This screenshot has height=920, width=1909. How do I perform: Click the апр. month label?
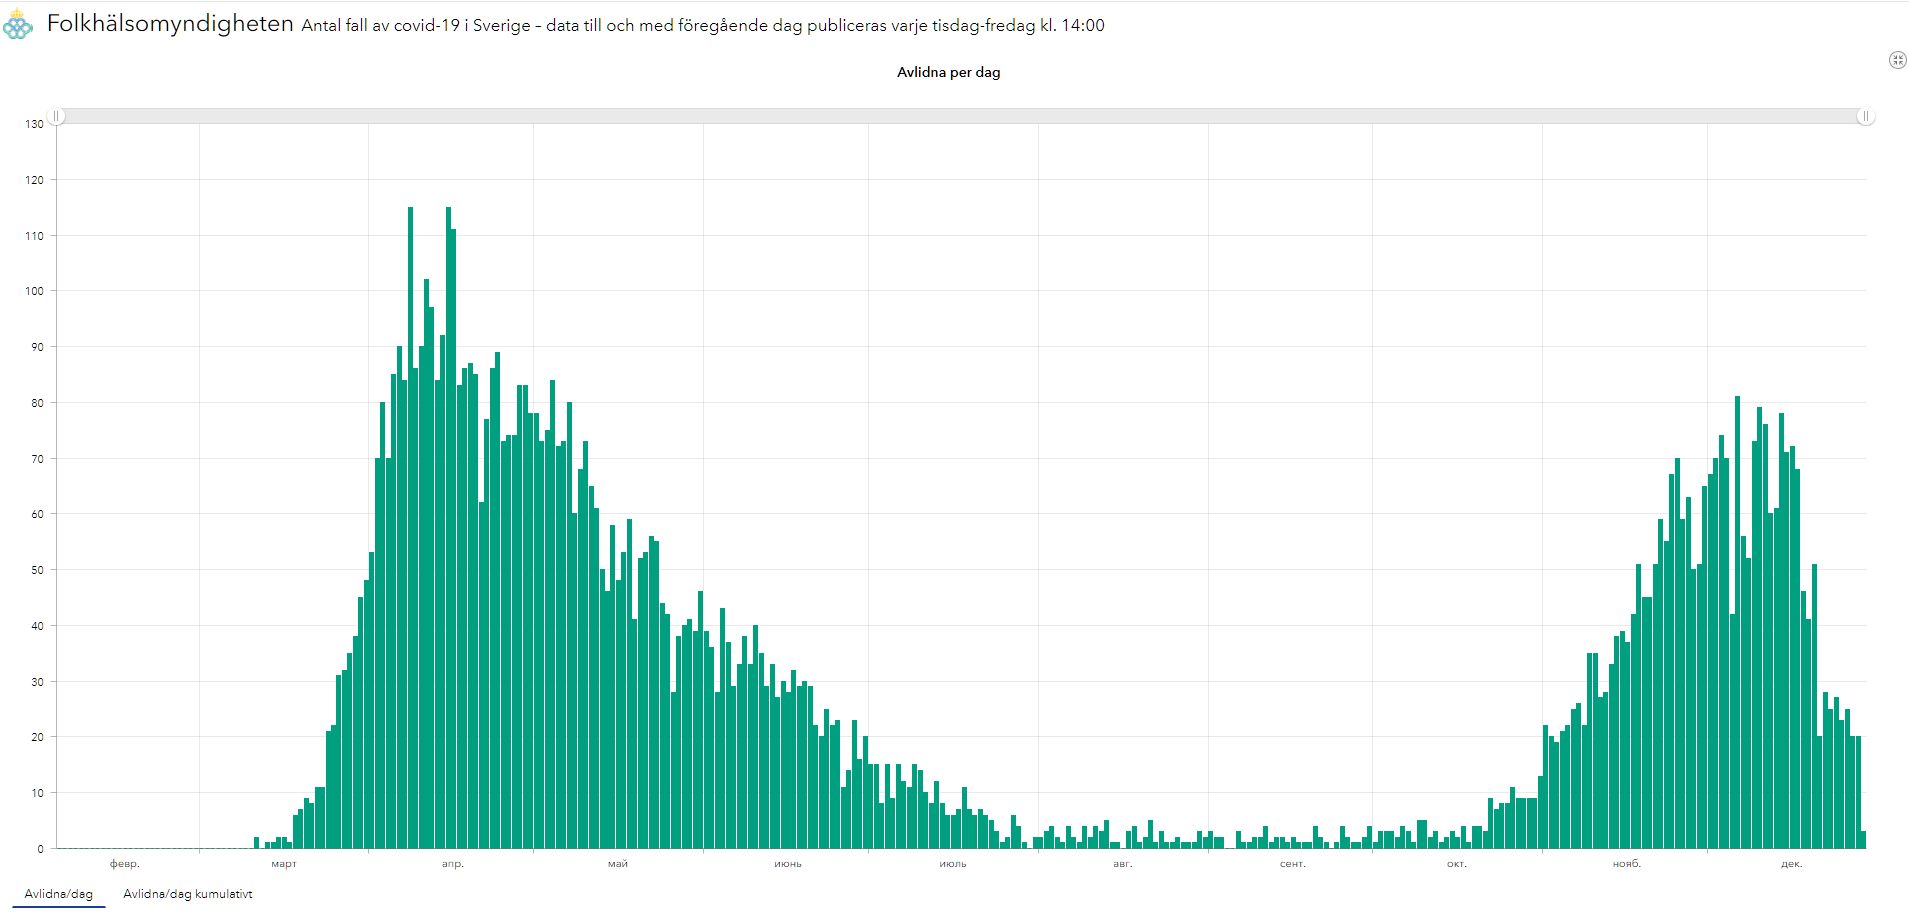click(x=453, y=864)
